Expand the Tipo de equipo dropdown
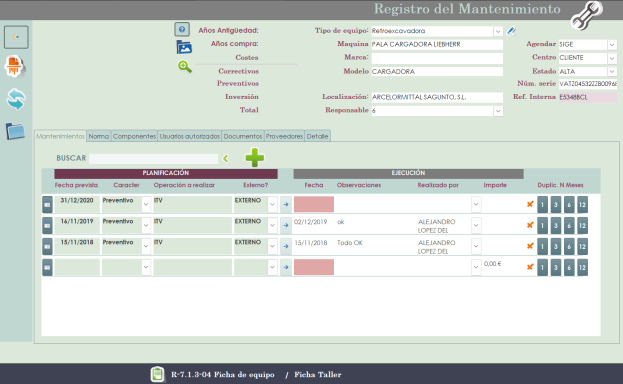The image size is (623, 384). click(498, 31)
